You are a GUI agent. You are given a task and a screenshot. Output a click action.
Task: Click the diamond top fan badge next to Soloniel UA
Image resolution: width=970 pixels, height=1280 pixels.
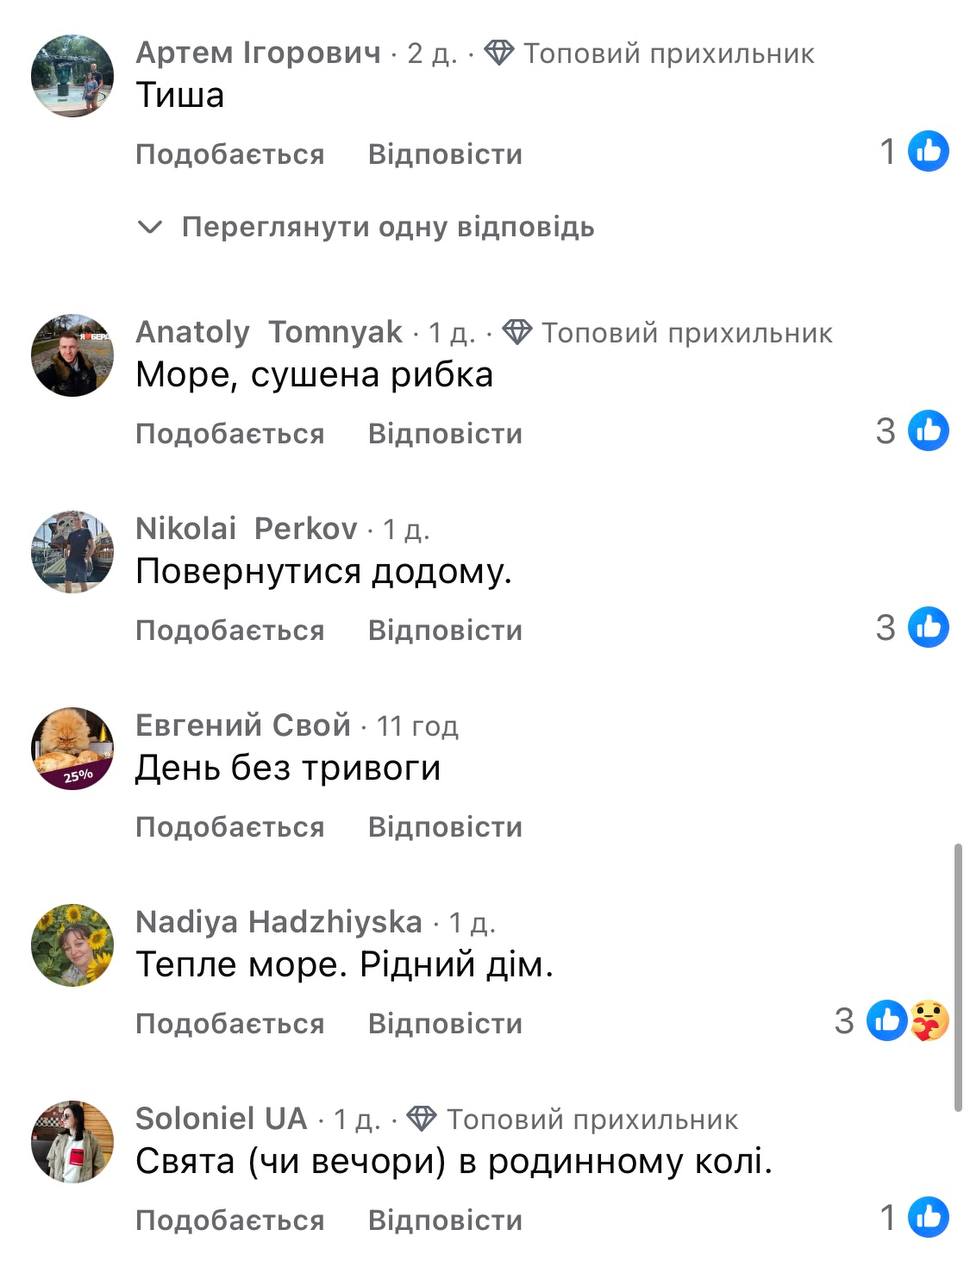422,1119
